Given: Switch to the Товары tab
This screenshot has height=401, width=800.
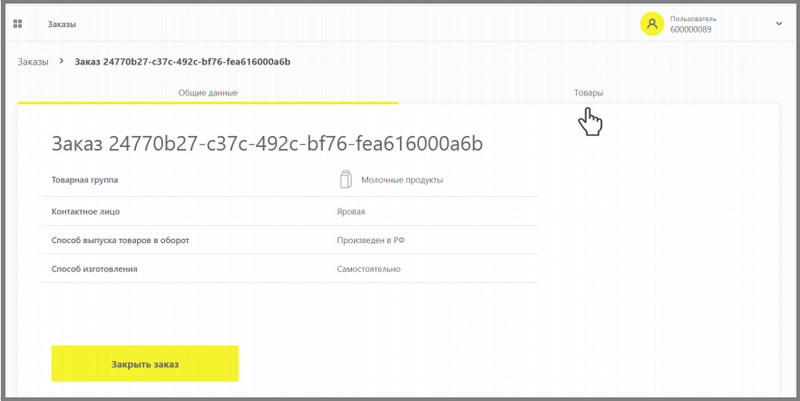Looking at the screenshot, I should click(x=588, y=93).
